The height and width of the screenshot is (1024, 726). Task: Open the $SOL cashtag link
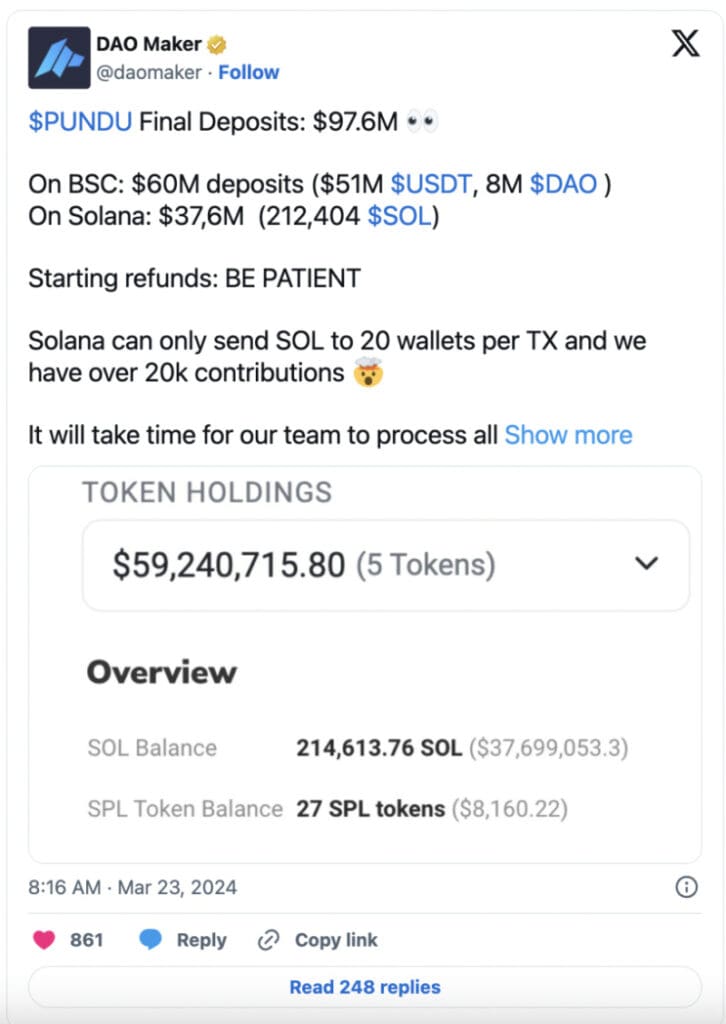click(401, 217)
